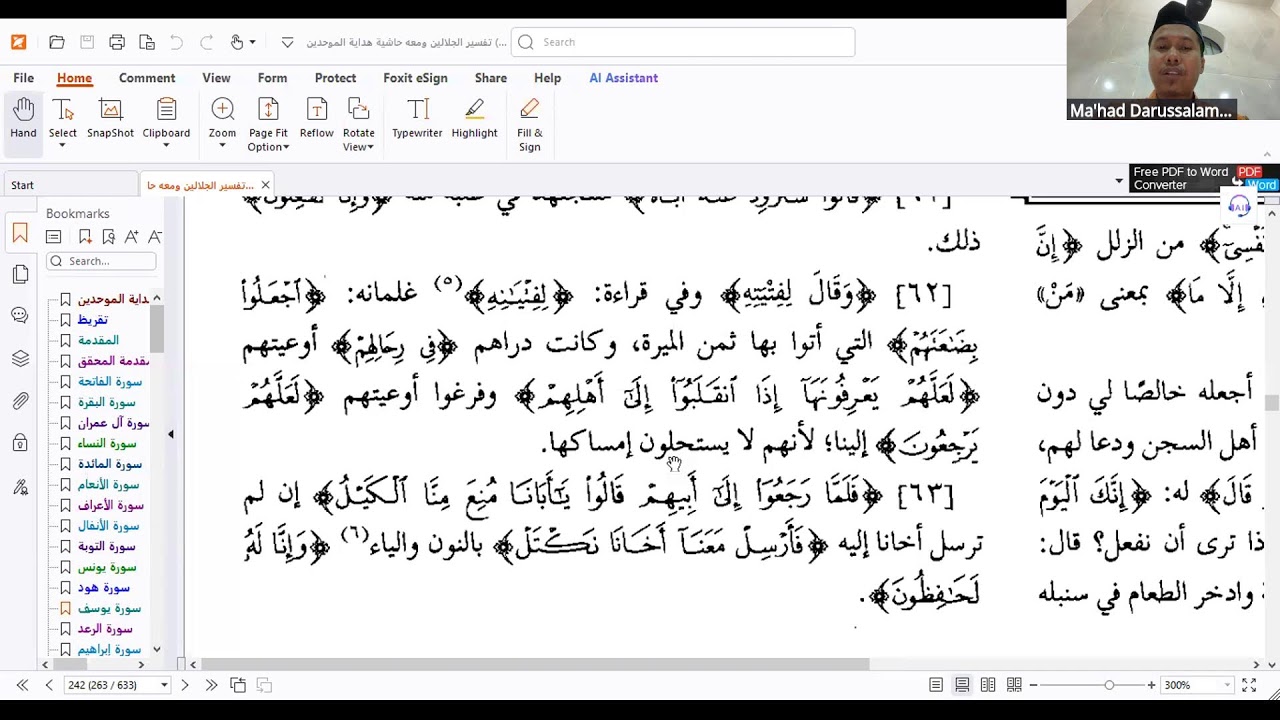Collapse the navigation panel arrow
This screenshot has height=720, width=1280.
pos(170,434)
